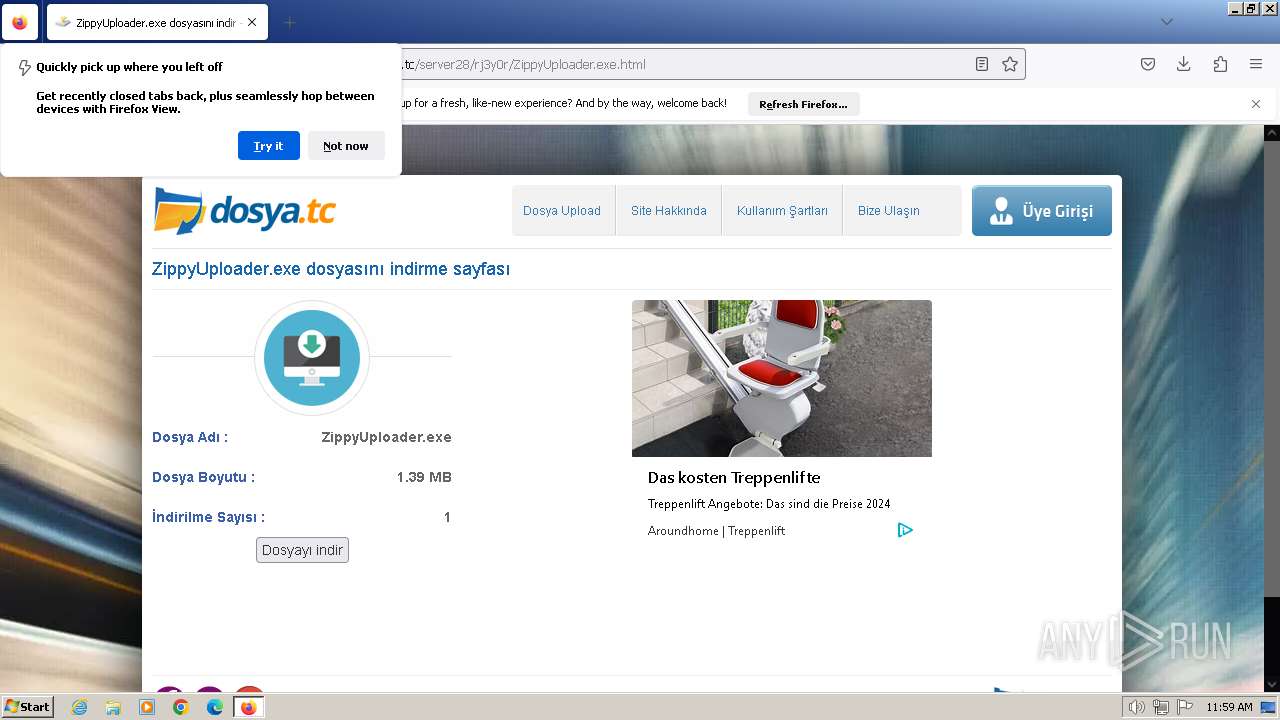This screenshot has height=720, width=1280.
Task: Open the Extensions puzzle icon
Action: [1220, 64]
